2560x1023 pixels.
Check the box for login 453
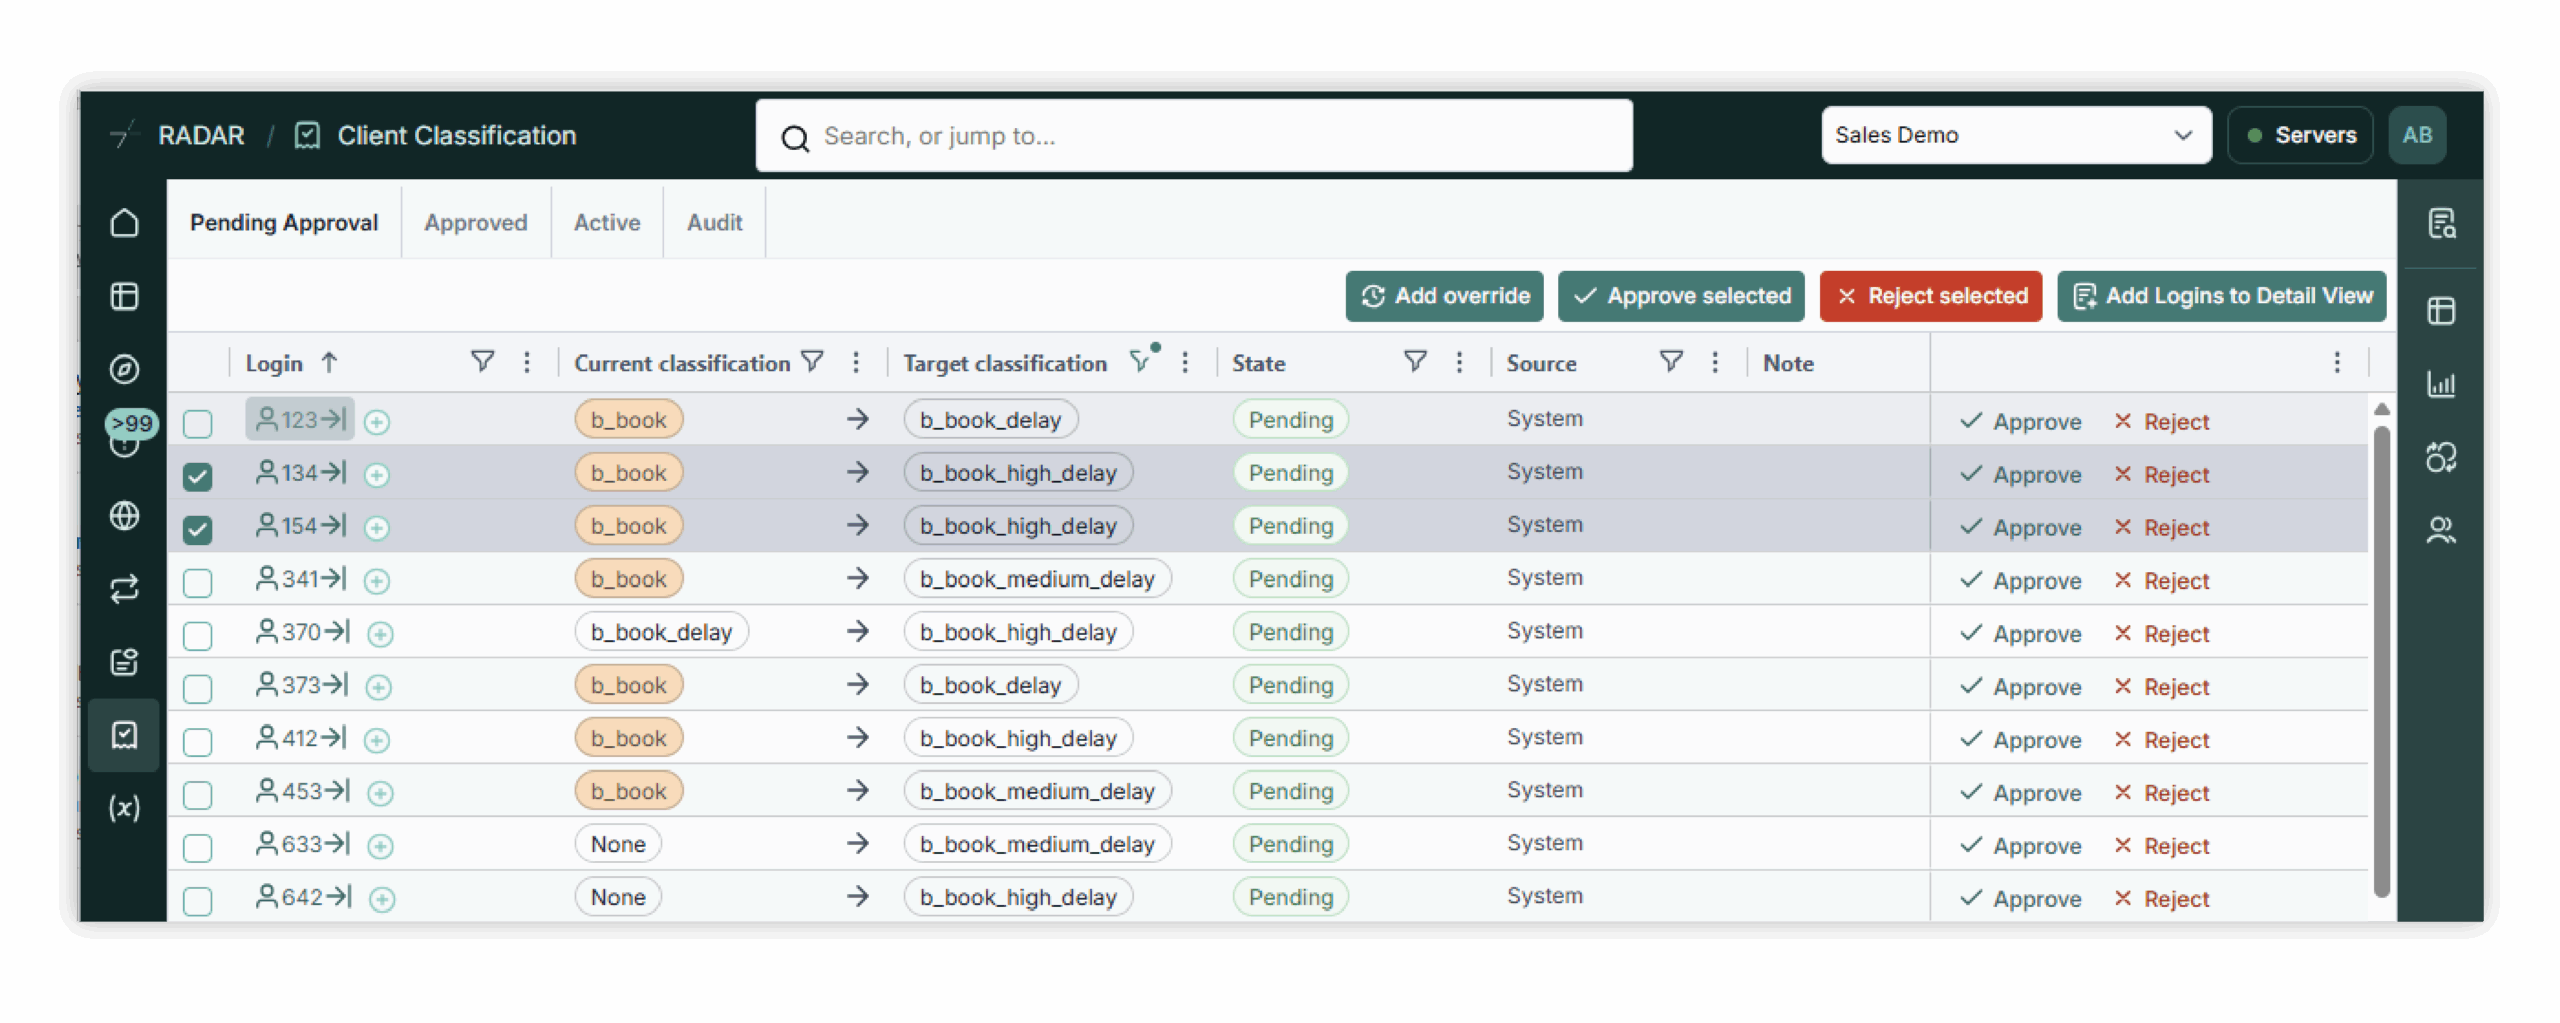coord(198,794)
